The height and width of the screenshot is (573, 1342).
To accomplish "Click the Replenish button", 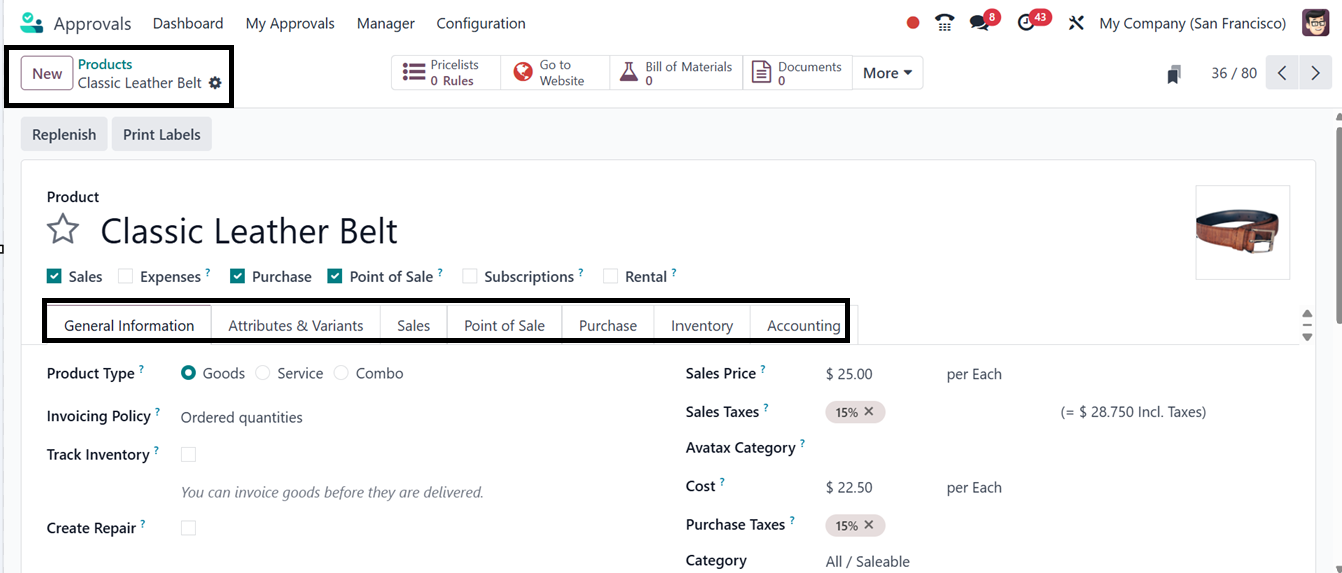I will [x=64, y=135].
